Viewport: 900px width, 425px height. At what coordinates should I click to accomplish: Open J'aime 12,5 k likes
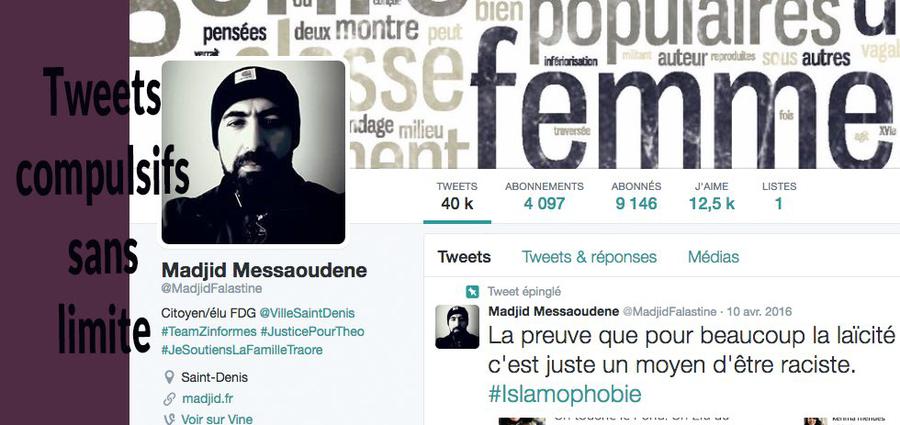(712, 196)
